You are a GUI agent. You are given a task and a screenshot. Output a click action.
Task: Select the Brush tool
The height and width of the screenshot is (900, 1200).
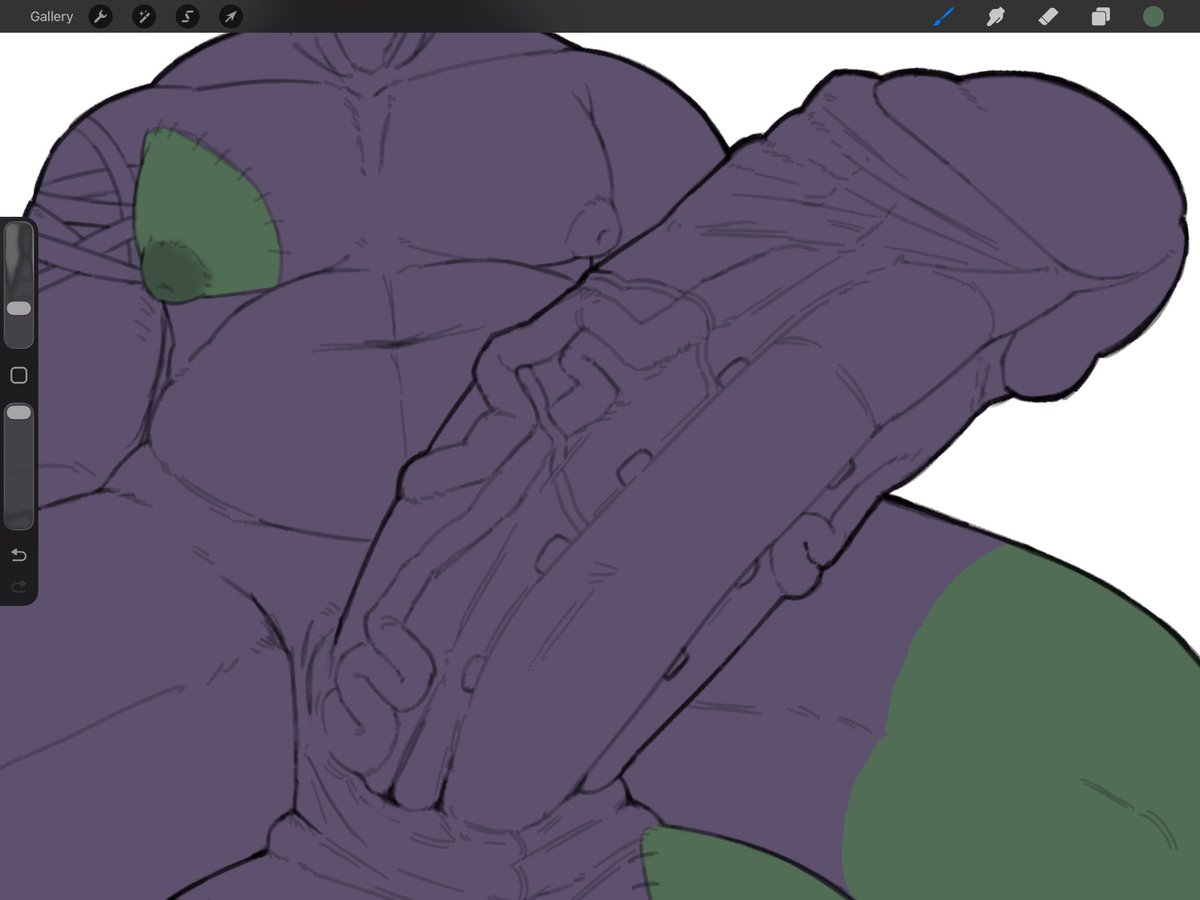click(943, 16)
